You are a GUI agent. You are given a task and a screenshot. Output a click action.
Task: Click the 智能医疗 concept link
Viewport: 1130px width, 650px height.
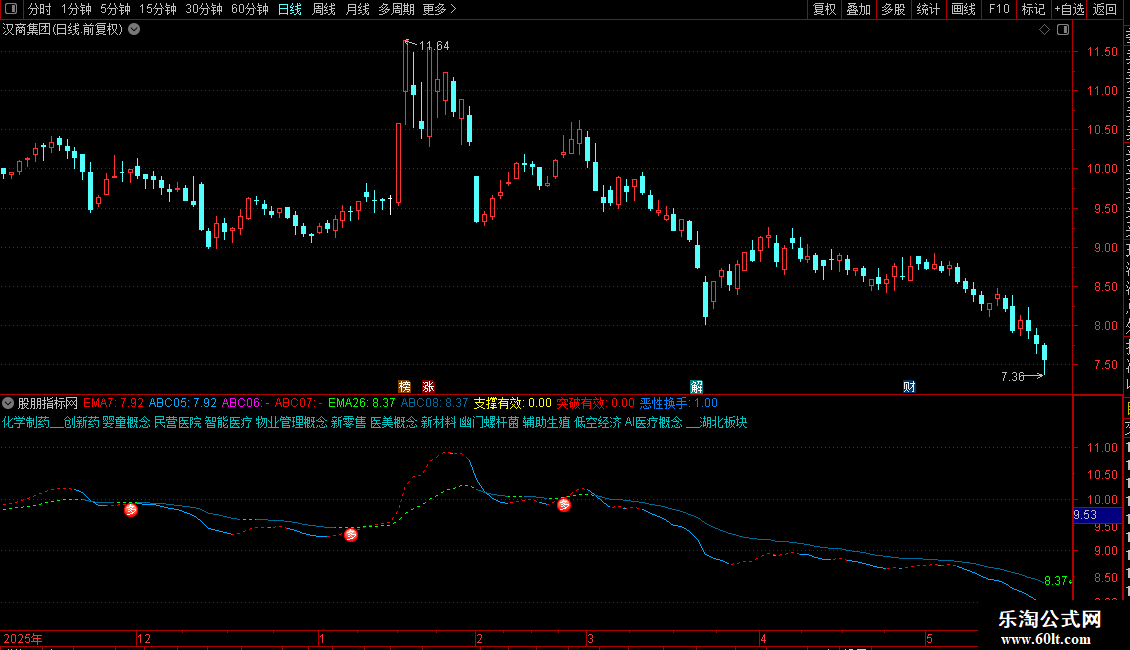228,422
